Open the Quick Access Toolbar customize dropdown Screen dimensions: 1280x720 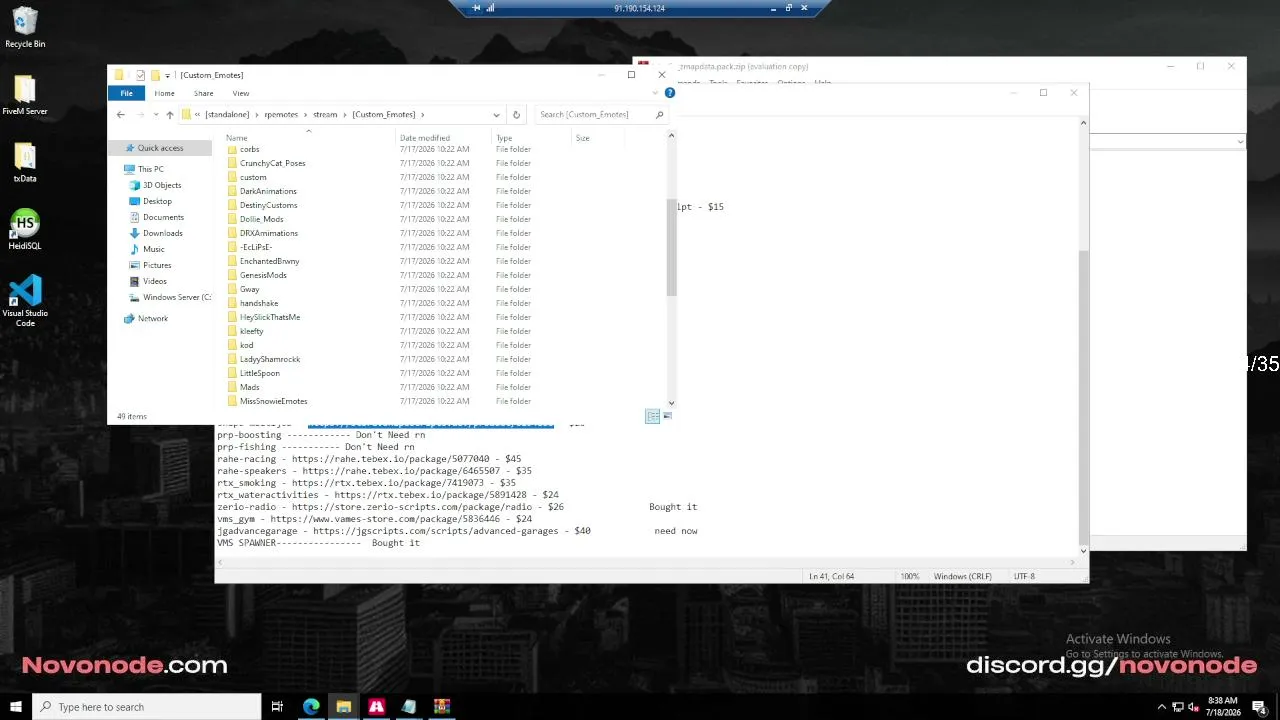click(167, 75)
